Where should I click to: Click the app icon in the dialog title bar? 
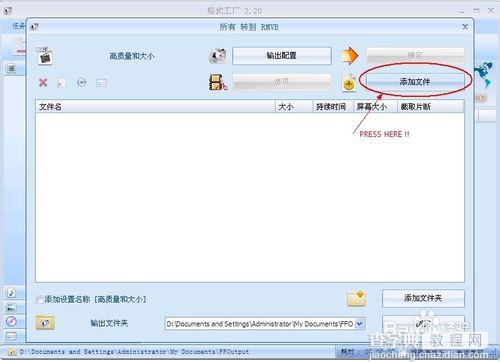pyautogui.click(x=34, y=27)
